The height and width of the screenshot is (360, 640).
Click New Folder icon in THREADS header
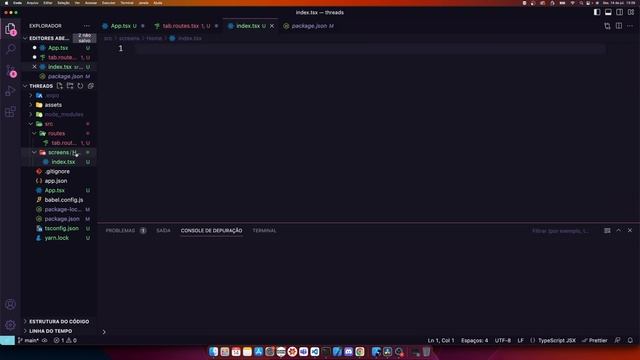pyautogui.click(x=70, y=86)
